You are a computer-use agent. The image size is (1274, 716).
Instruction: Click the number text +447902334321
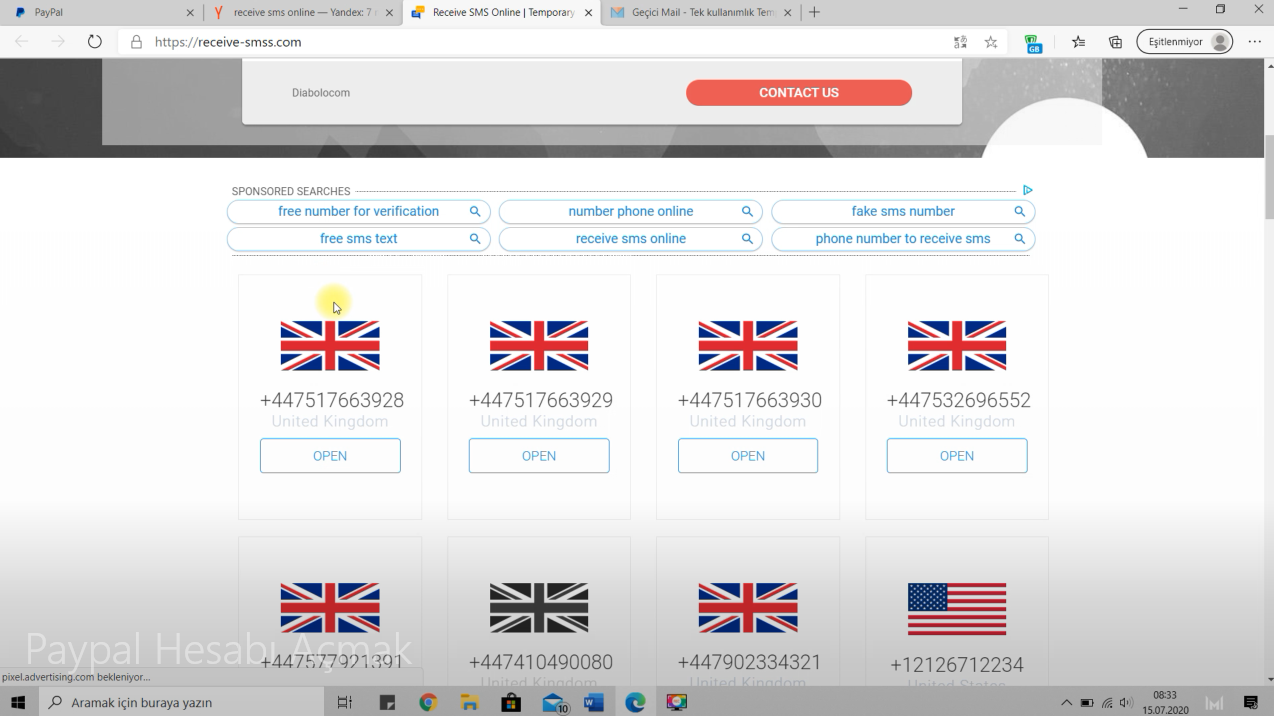pos(749,662)
